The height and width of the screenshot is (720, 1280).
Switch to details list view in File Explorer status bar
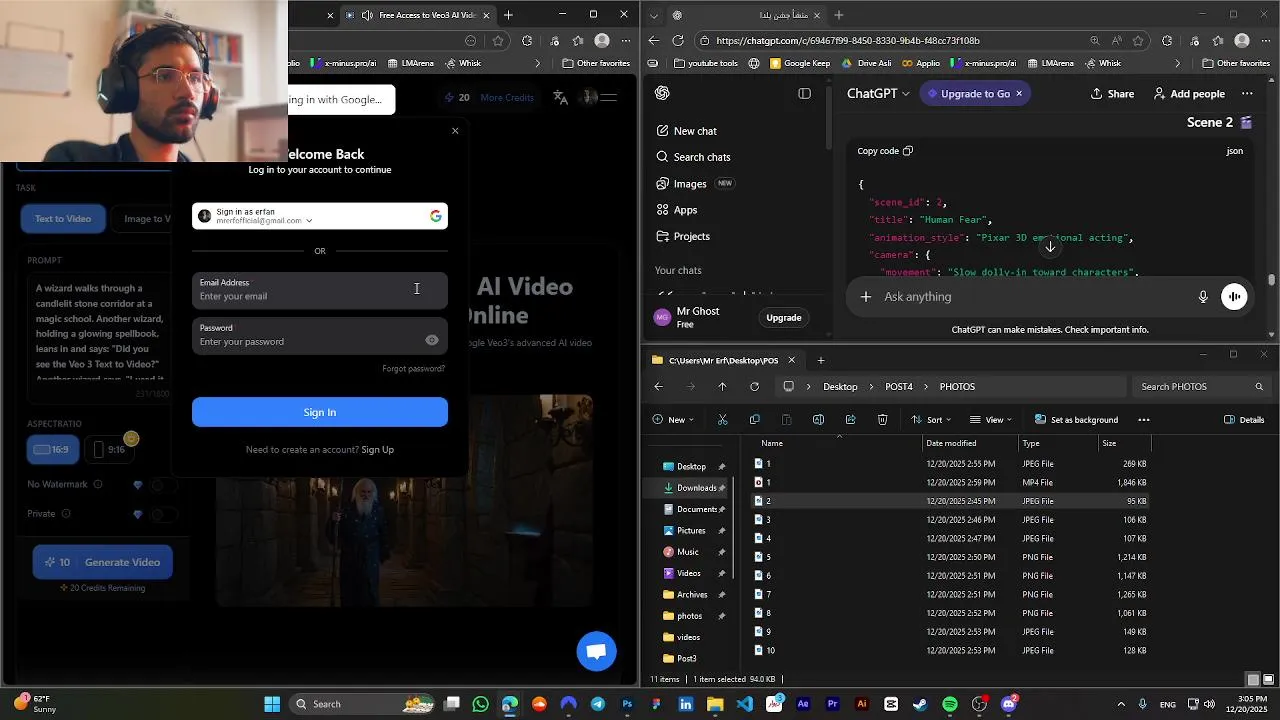pyautogui.click(x=1253, y=680)
